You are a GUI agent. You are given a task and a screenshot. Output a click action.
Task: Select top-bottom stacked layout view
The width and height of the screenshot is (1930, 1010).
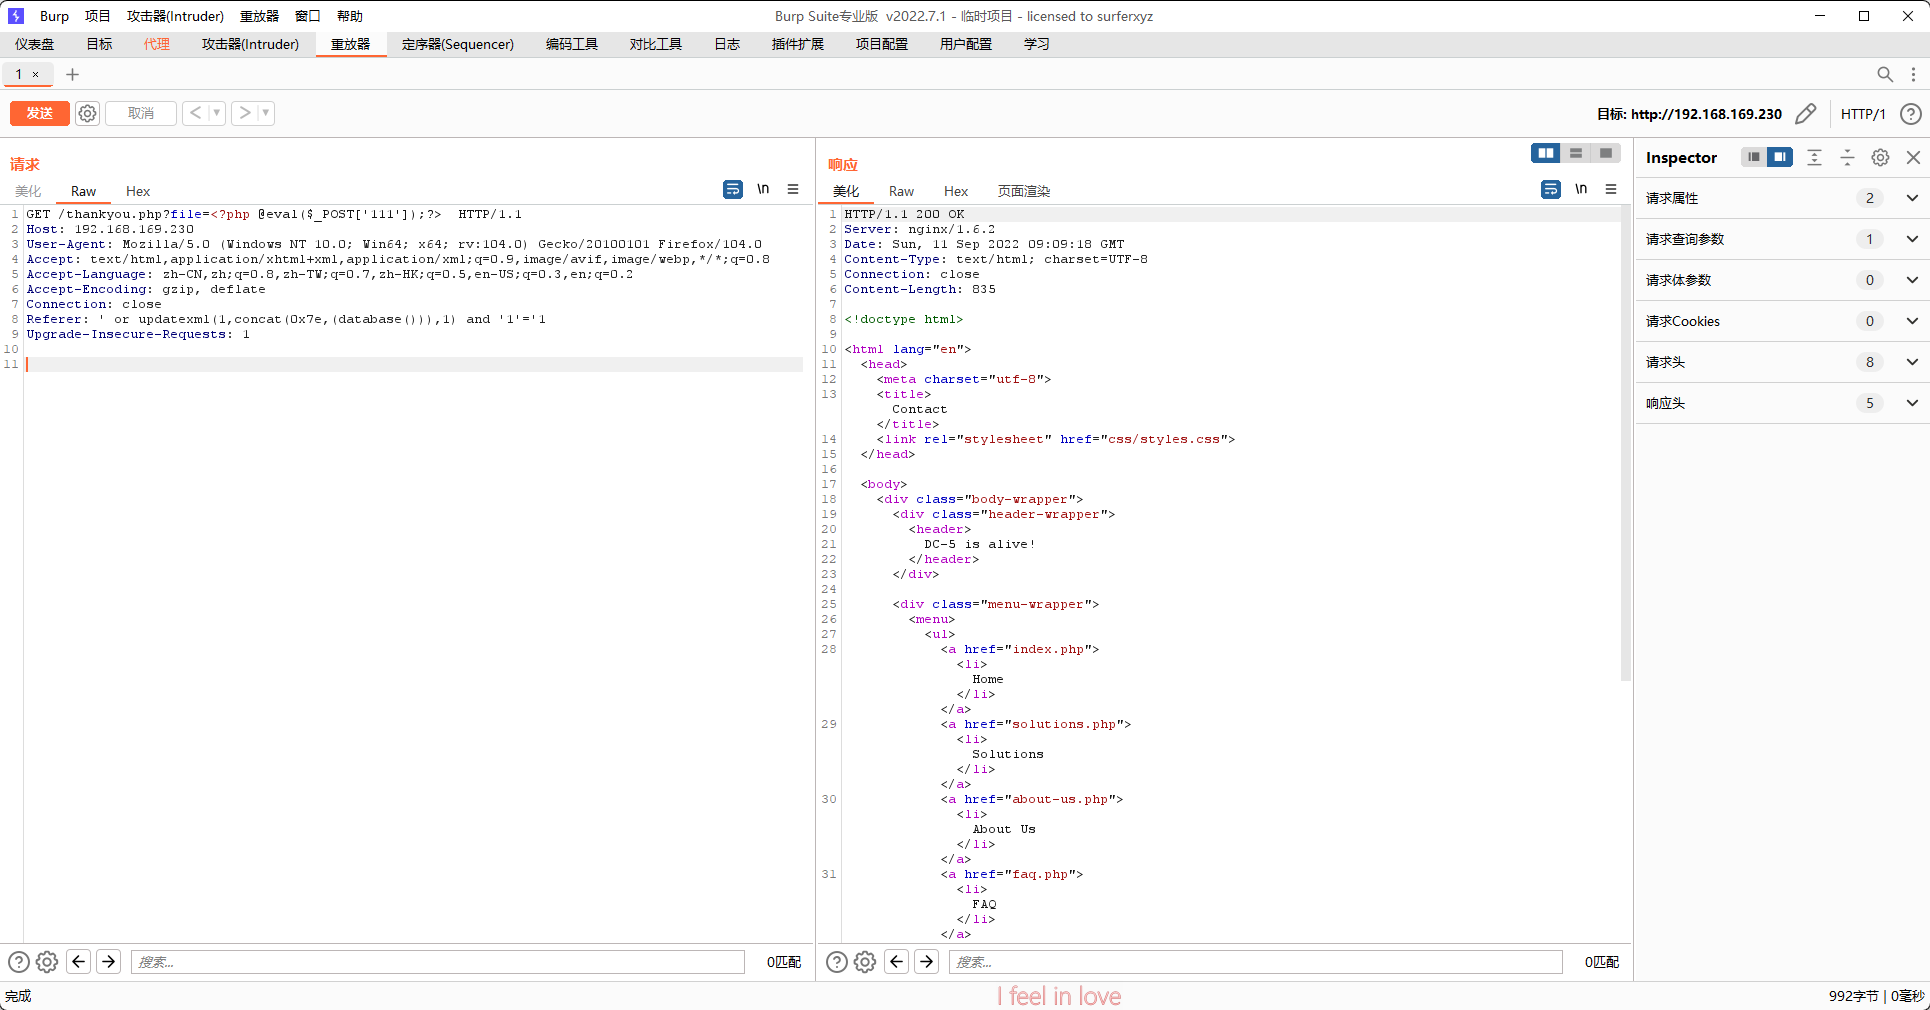click(1576, 153)
